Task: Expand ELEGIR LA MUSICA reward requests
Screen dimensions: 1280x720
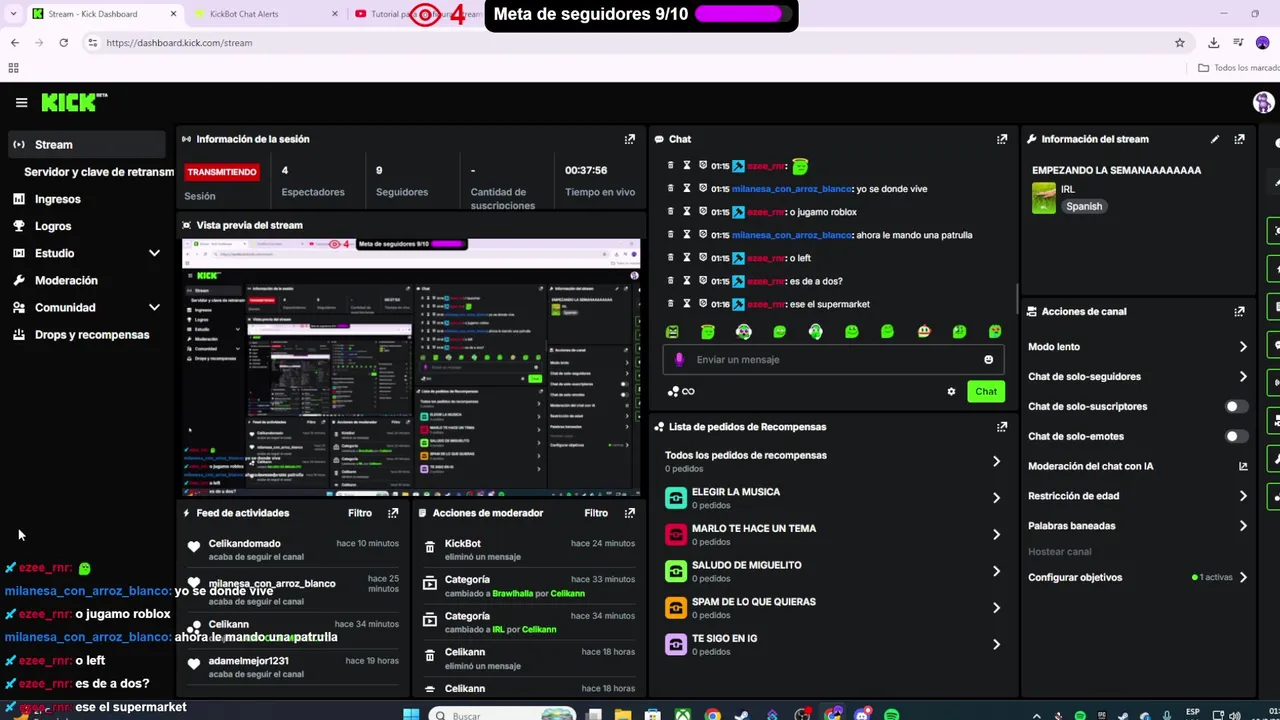Action: (x=996, y=498)
